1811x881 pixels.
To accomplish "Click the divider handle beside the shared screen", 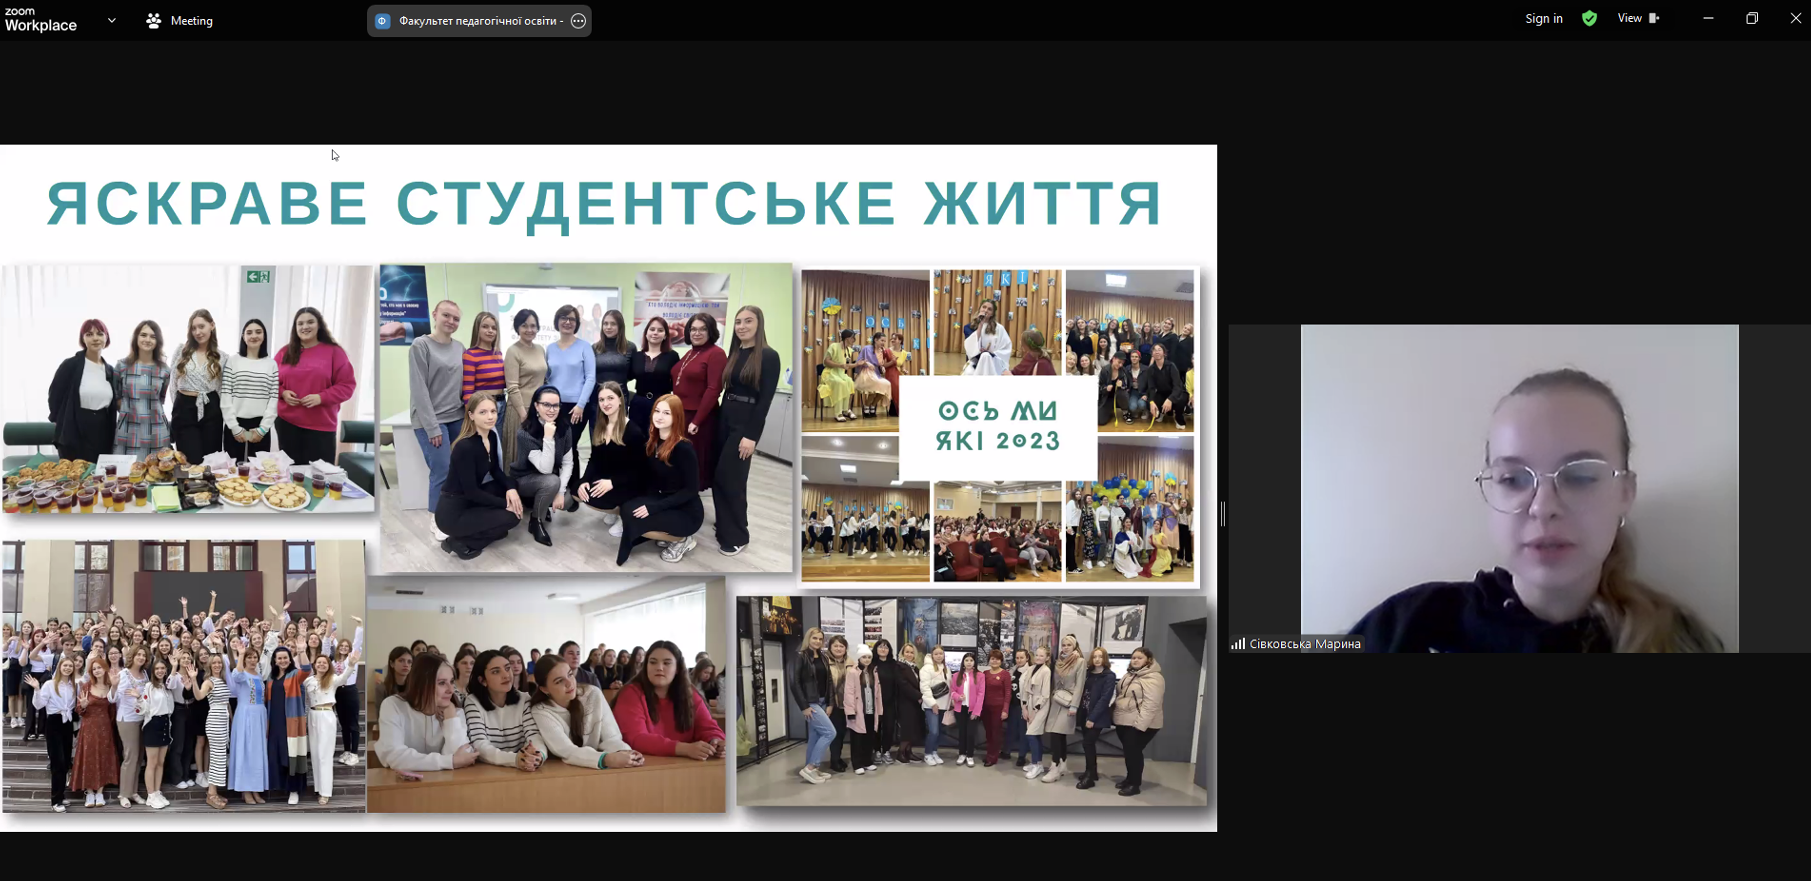I will (1222, 514).
